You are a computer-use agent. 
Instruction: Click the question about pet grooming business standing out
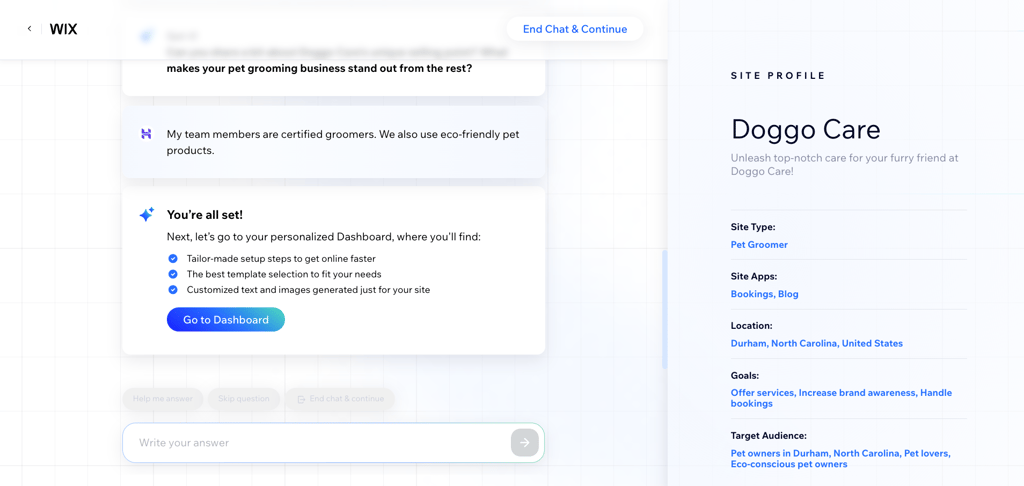tap(319, 68)
